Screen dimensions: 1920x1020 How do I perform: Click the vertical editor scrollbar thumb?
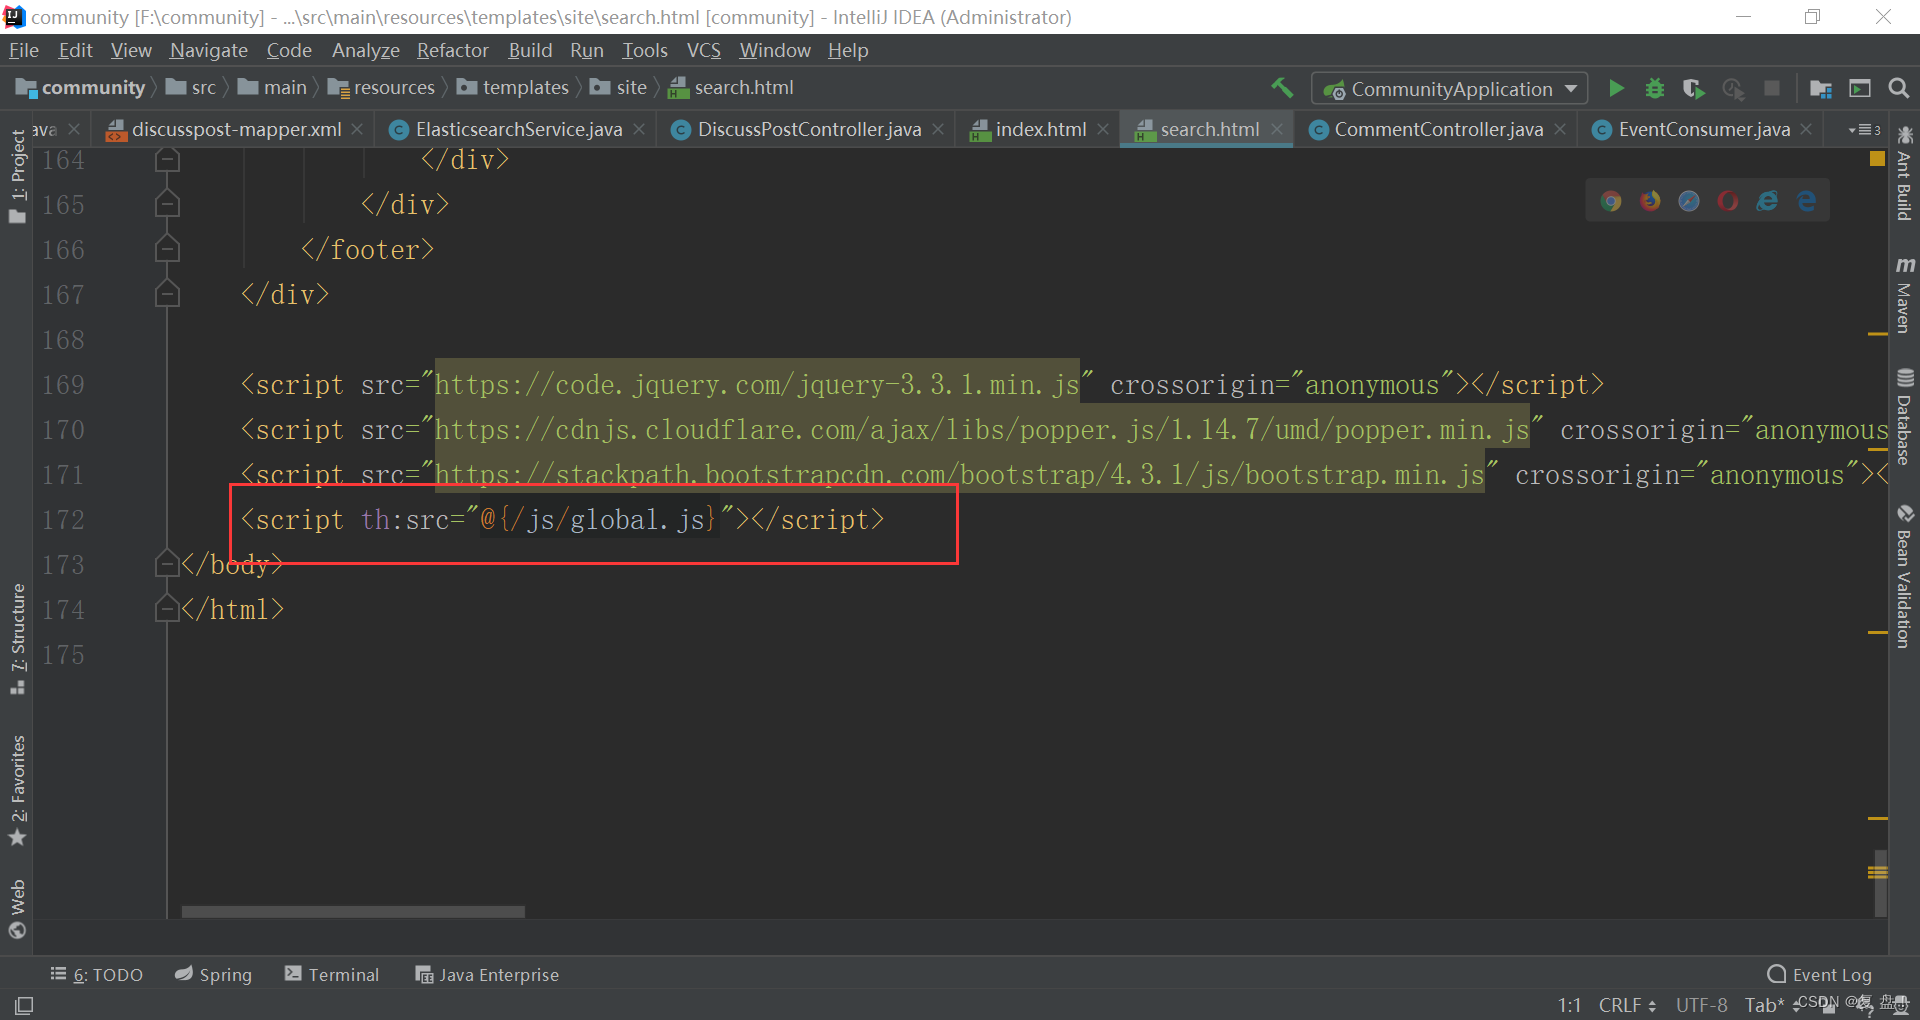coord(1880,883)
